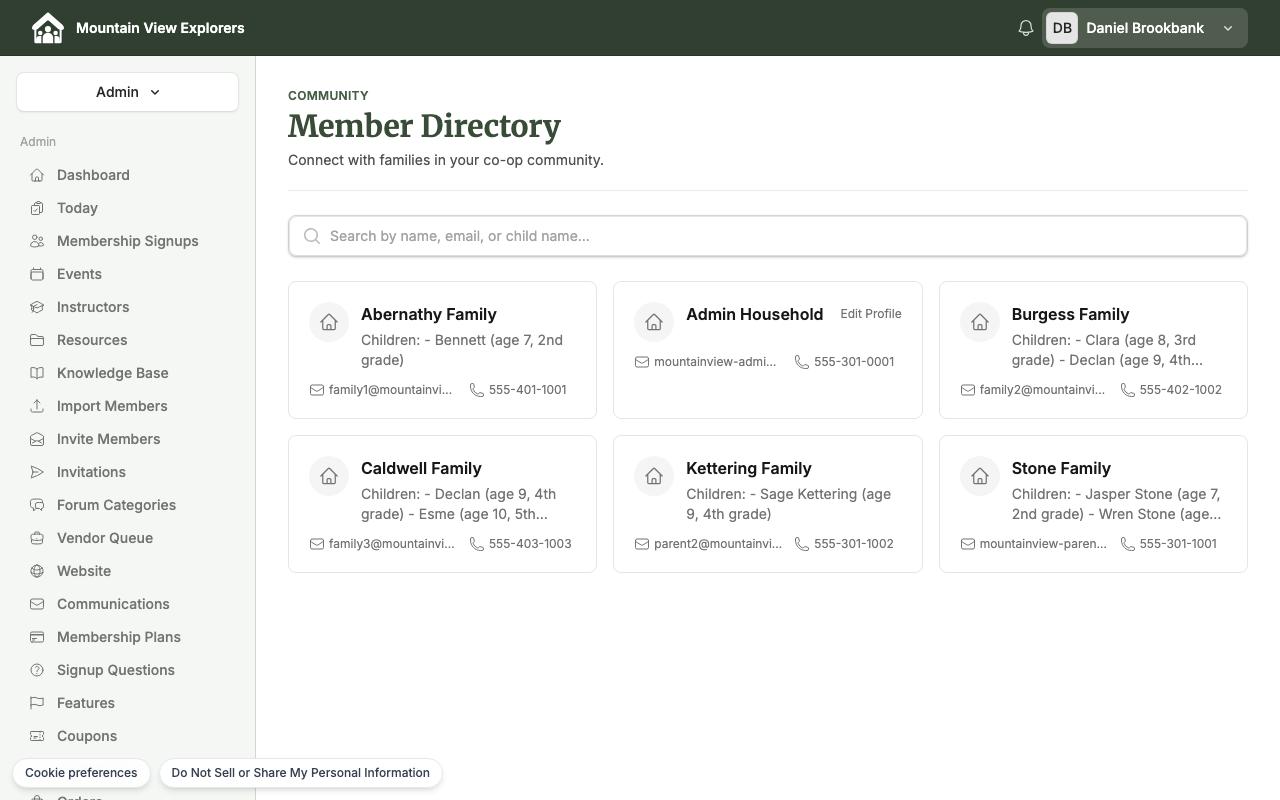Open the Admin role dropdown

coord(127,92)
